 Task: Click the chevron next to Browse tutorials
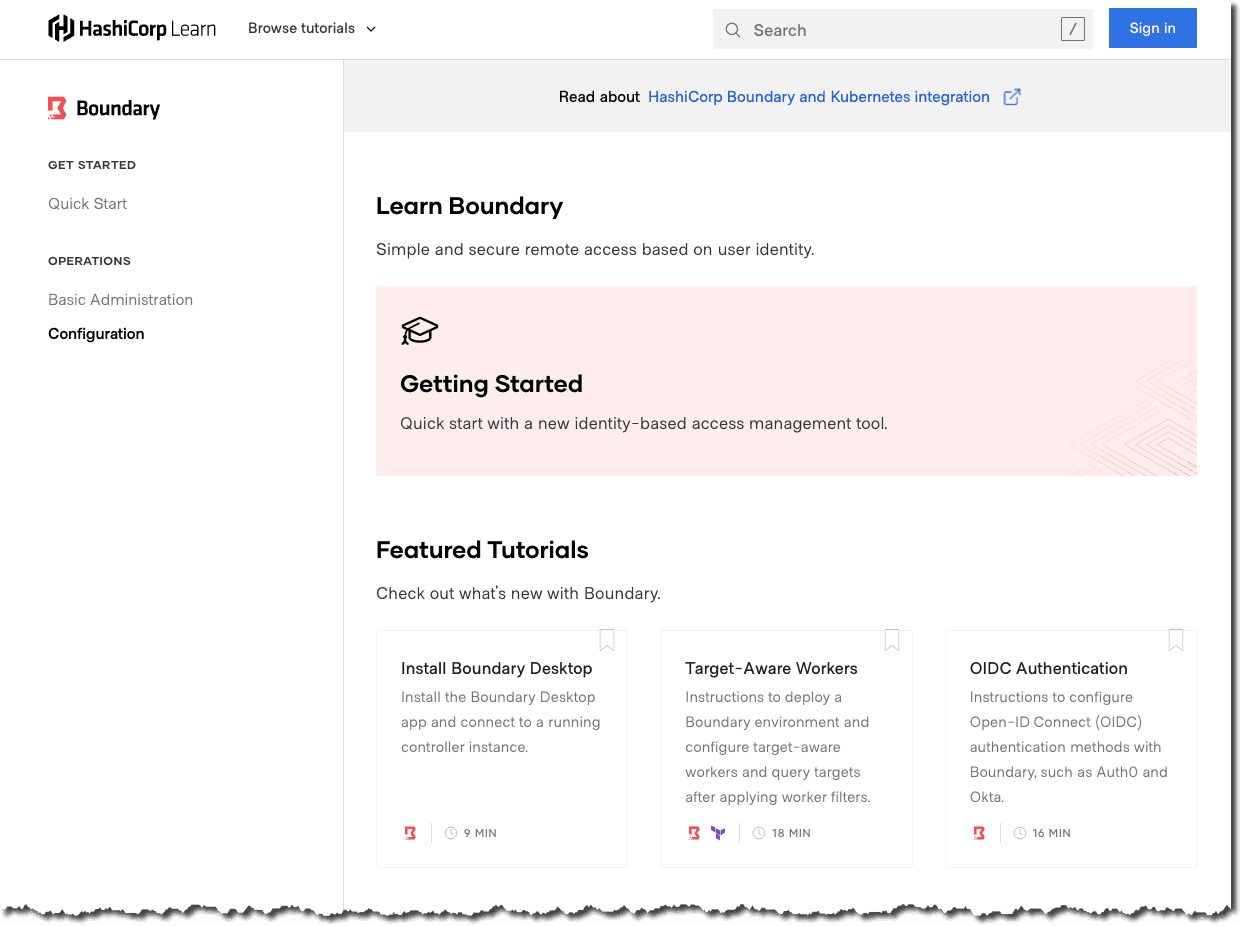[370, 29]
